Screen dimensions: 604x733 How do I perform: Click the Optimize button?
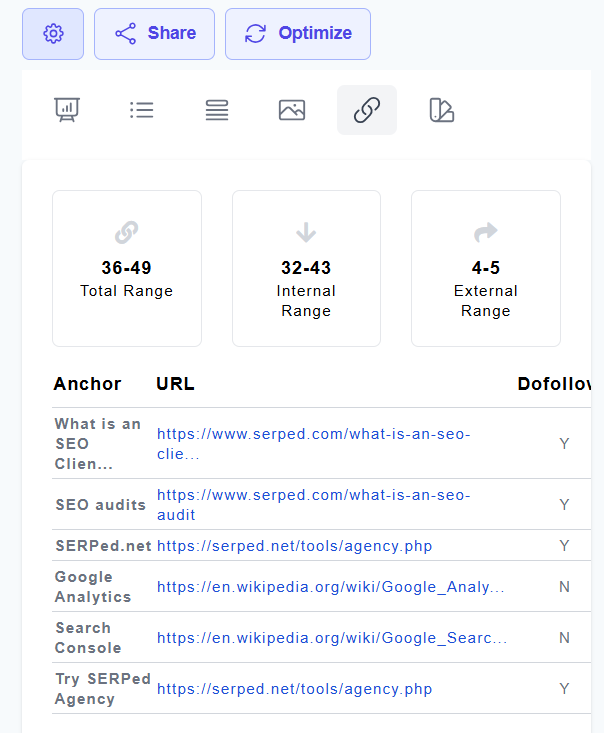(298, 34)
